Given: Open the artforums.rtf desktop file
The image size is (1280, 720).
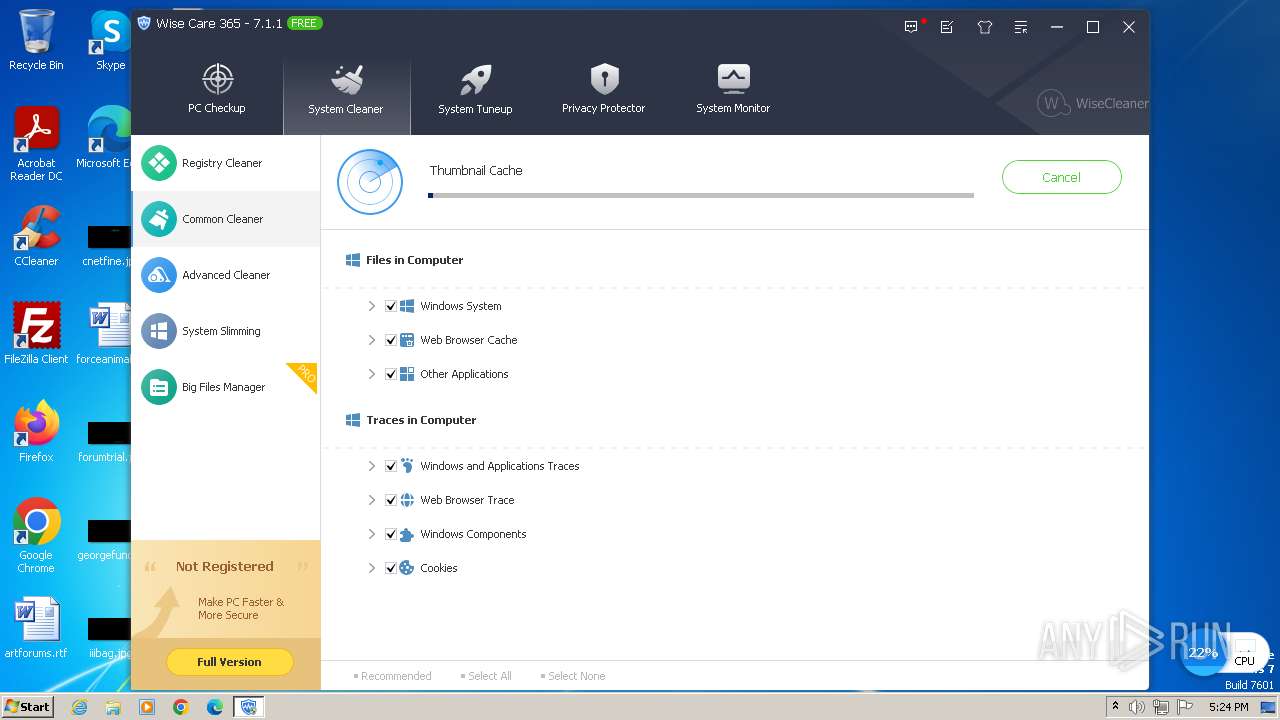Looking at the screenshot, I should 36,628.
